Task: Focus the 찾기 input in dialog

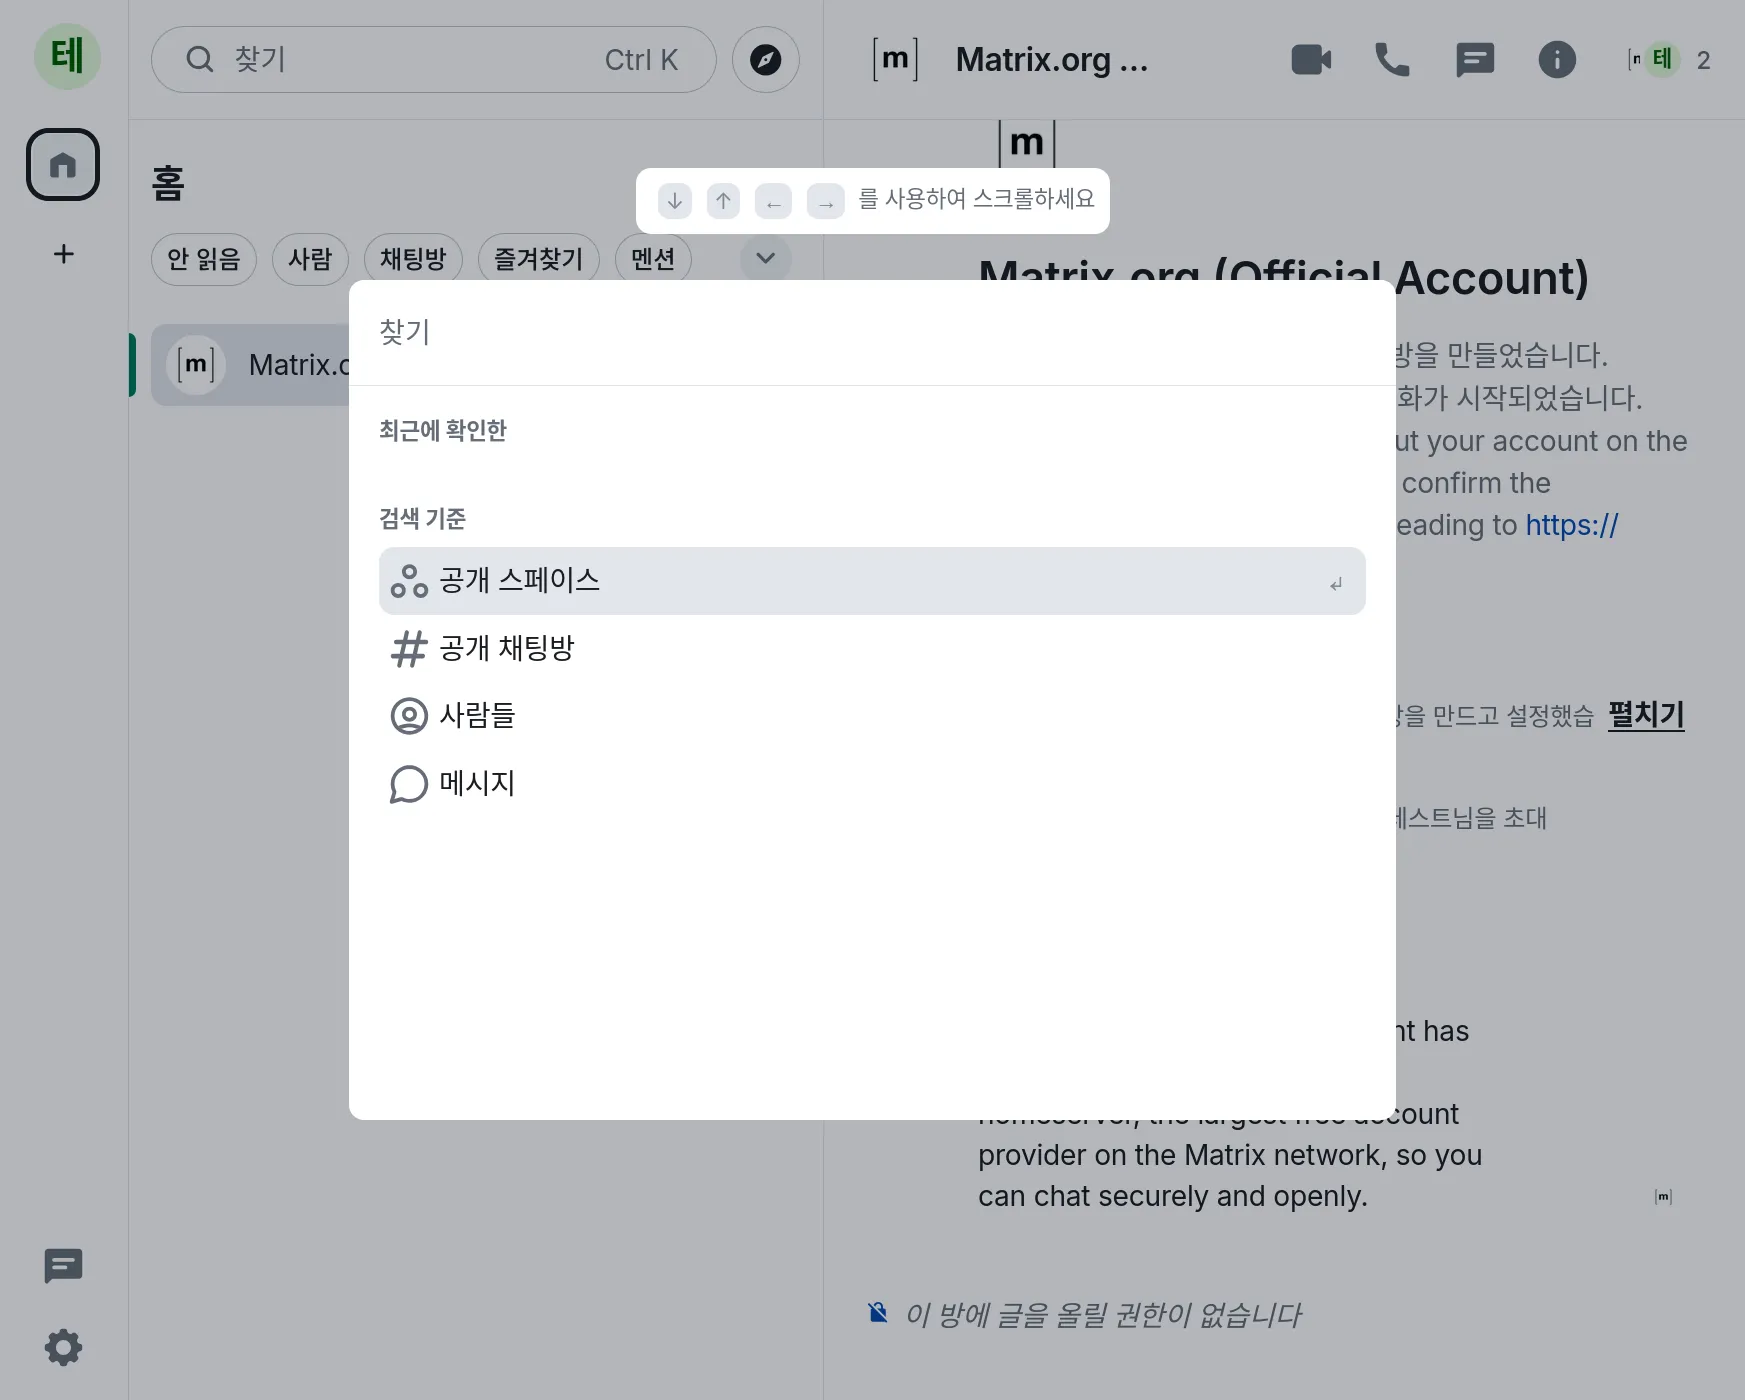Action: (x=872, y=333)
